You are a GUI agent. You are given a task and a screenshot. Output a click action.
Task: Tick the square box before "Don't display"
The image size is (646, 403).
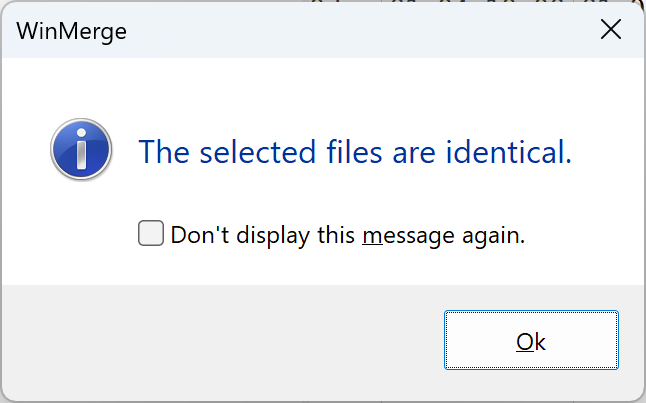click(151, 235)
